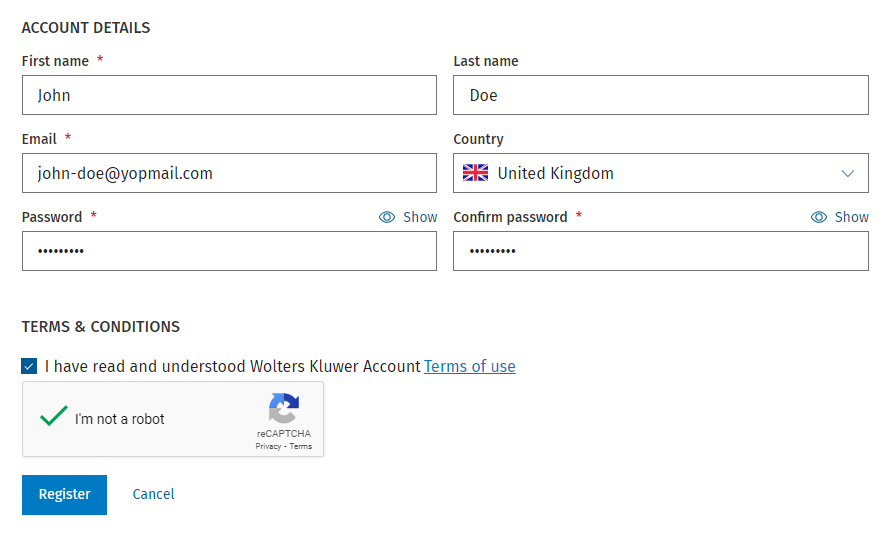Viewport: 889px width, 535px height.
Task: Submit the form with Register button
Action: pyautogui.click(x=65, y=495)
